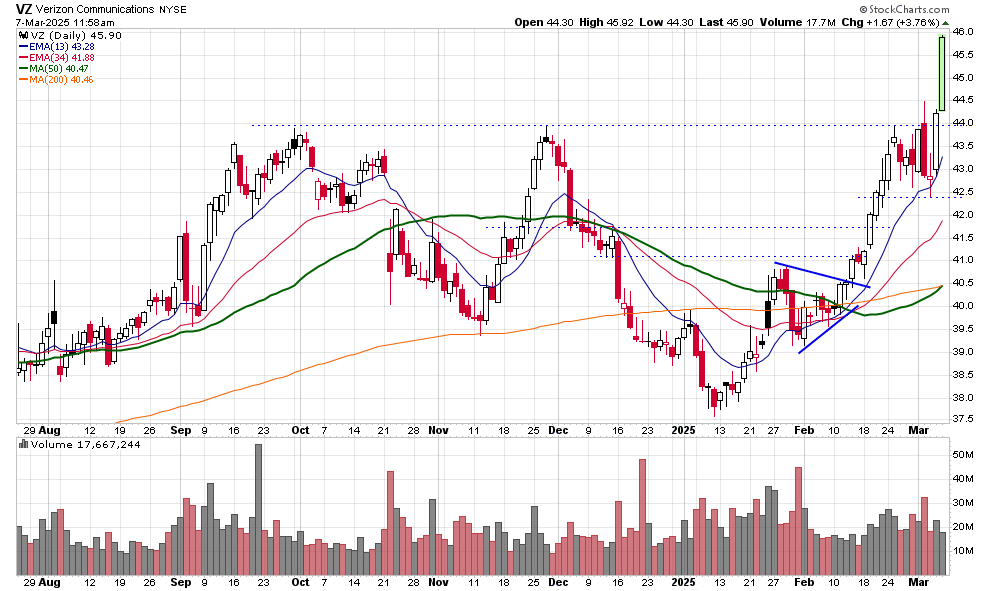Click the Sep label under the price chart
The height and width of the screenshot is (591, 990).
point(181,431)
